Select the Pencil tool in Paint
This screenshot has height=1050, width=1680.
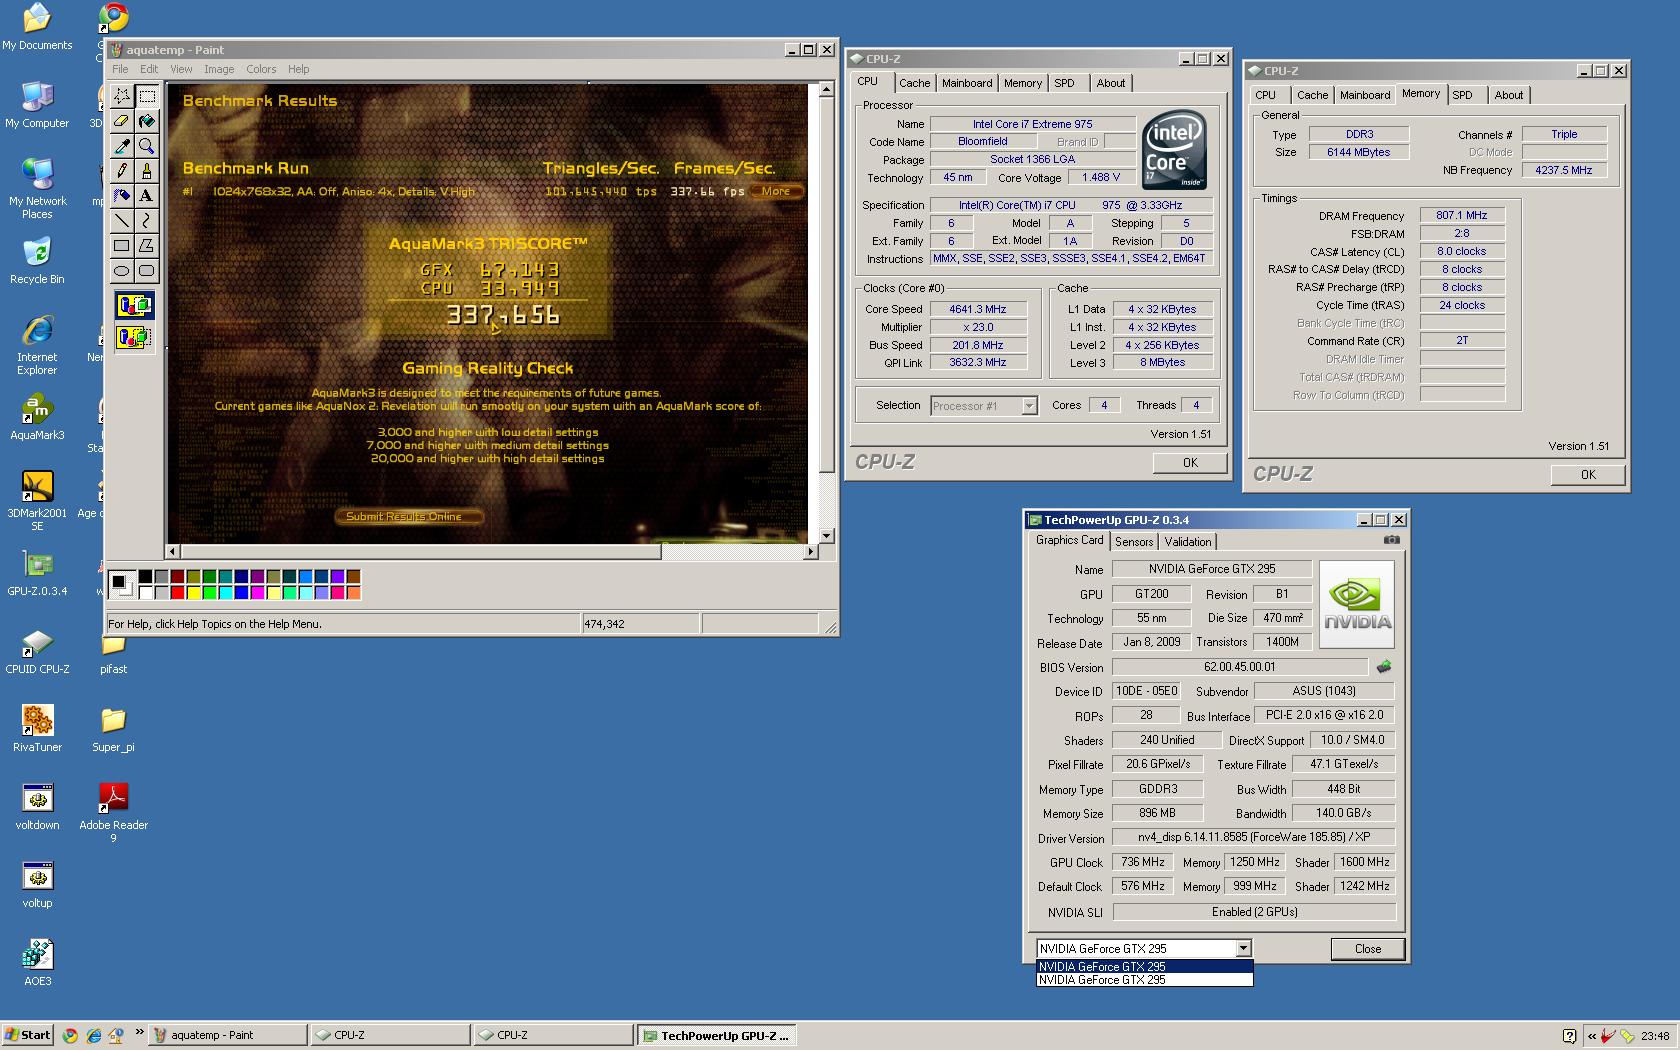tap(122, 171)
